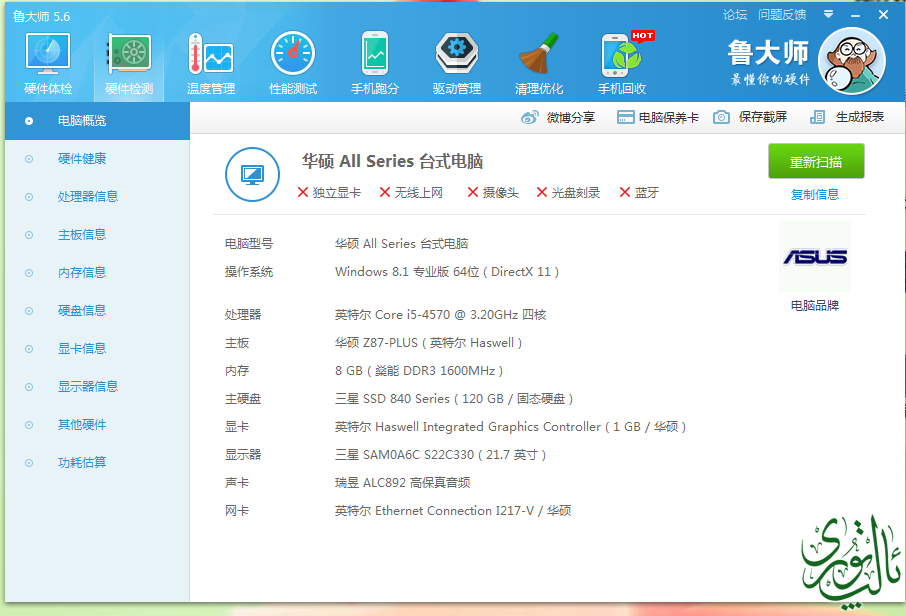Click the green 重新扫描 rescan button
906x616 pixels.
[816, 162]
